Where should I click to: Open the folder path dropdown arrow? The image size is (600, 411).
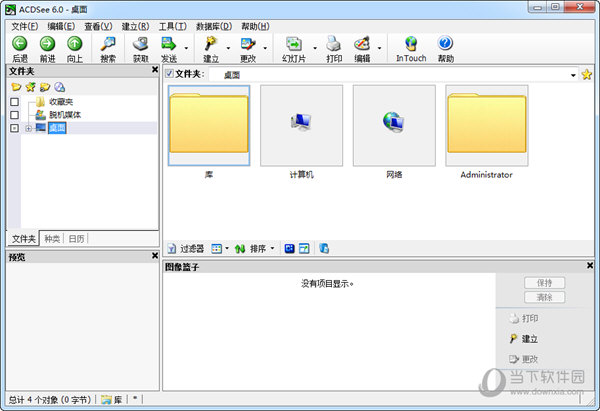(573, 75)
